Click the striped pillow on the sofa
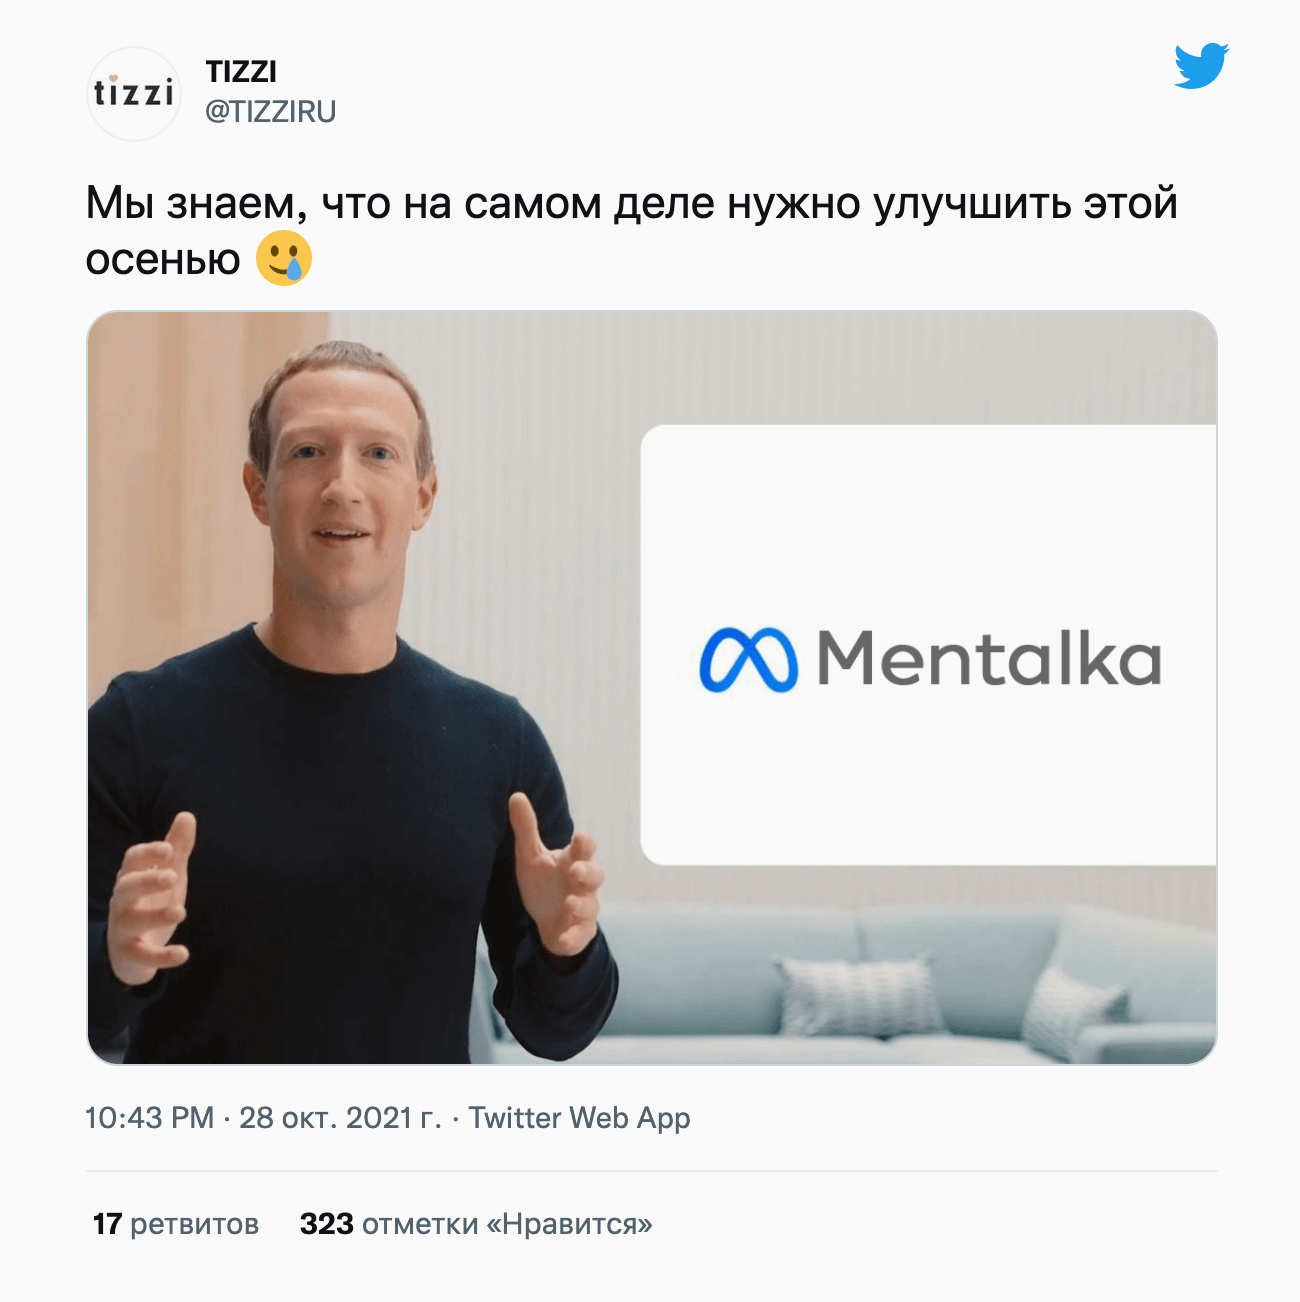 pyautogui.click(x=859, y=996)
